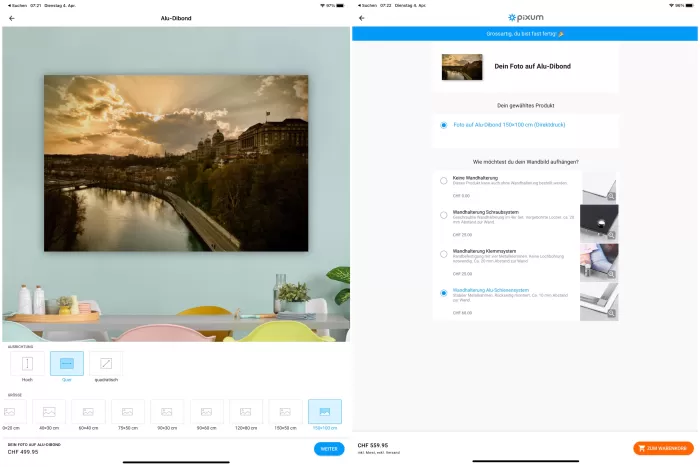Tap the 'Dein Foto auf Alu-Dibond' heading
Screen dimensions: 700x467
pyautogui.click(x=533, y=66)
